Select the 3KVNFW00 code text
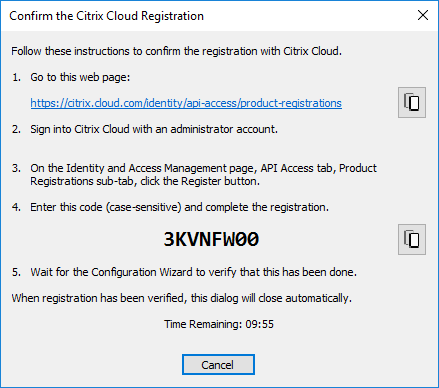The image size is (439, 388). point(211,239)
